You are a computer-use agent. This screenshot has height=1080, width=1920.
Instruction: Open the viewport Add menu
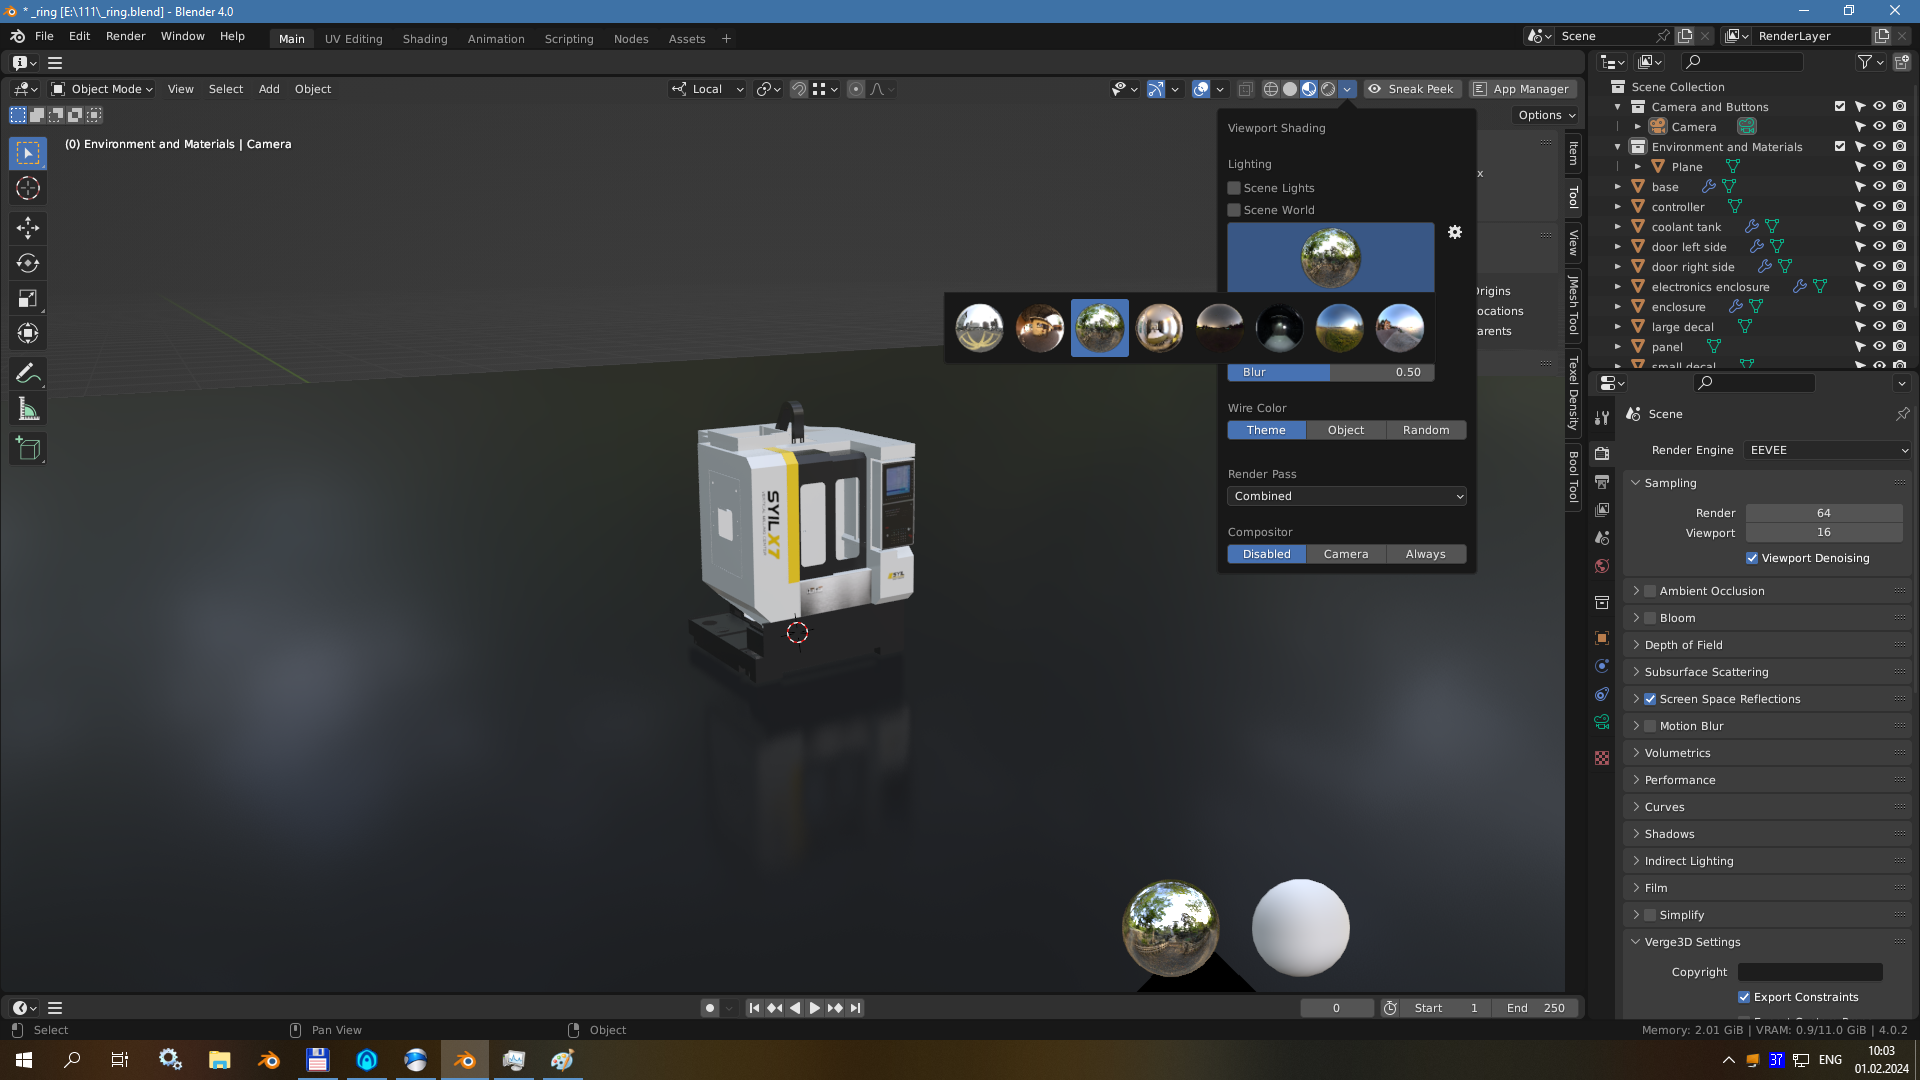[269, 89]
